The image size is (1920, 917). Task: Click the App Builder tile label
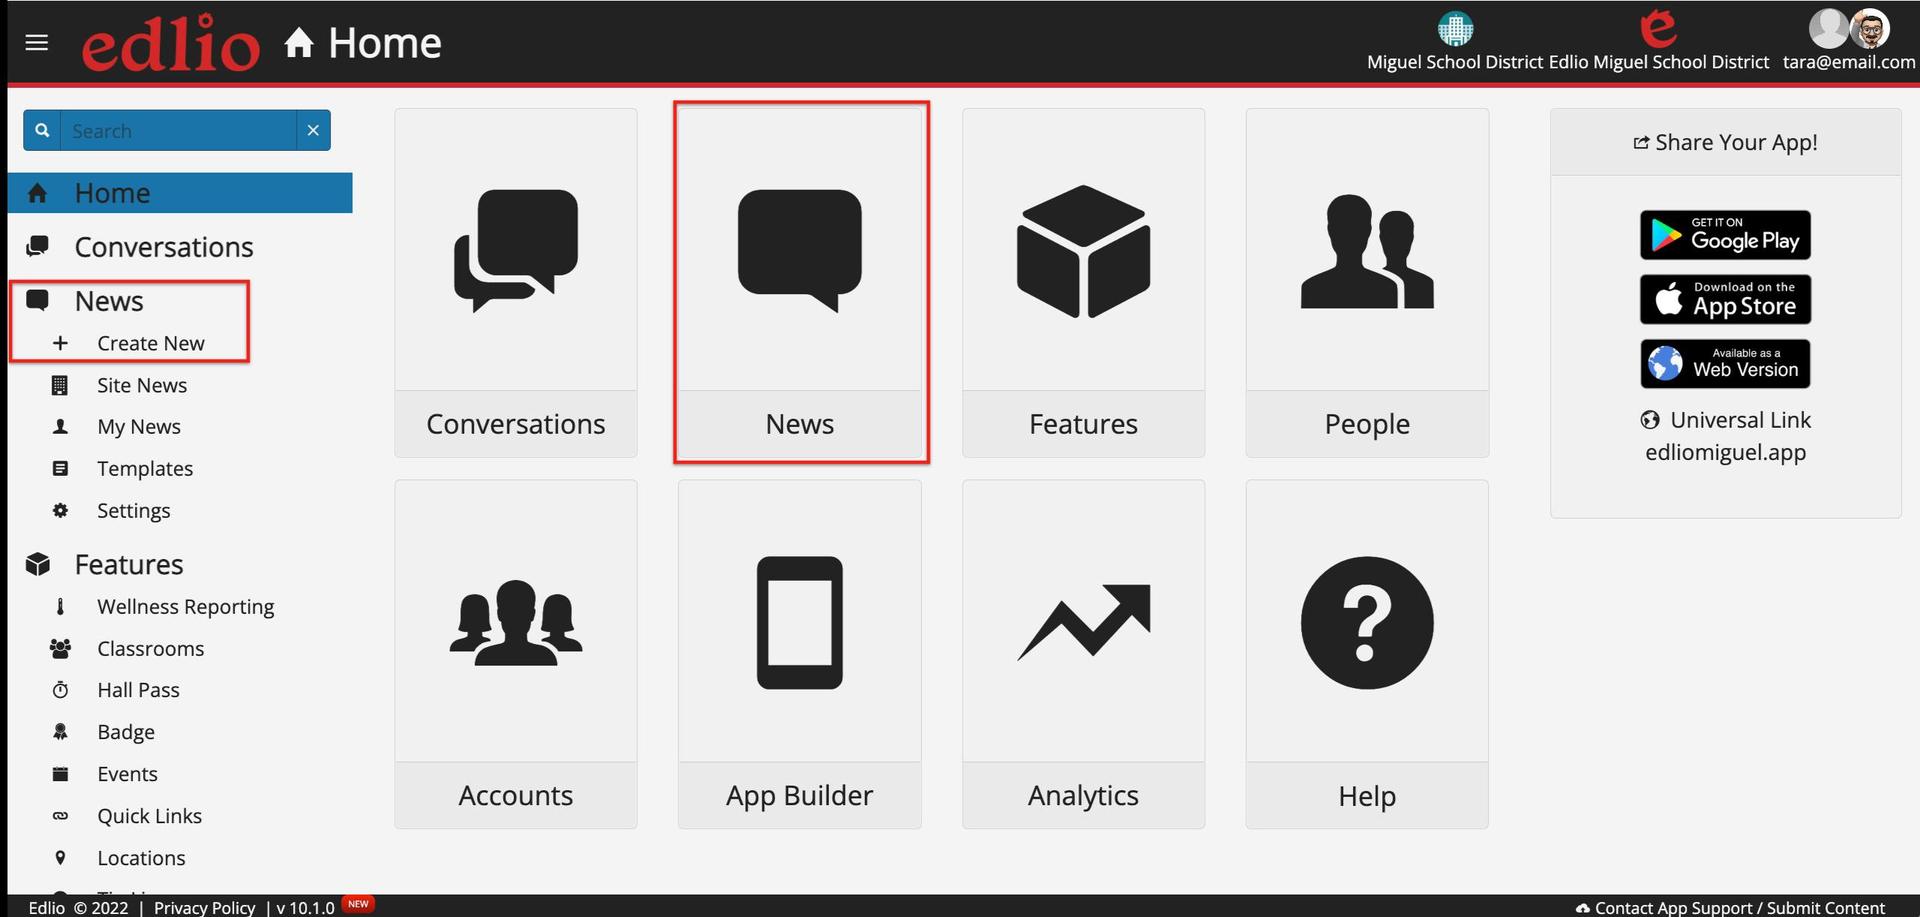[x=800, y=795]
